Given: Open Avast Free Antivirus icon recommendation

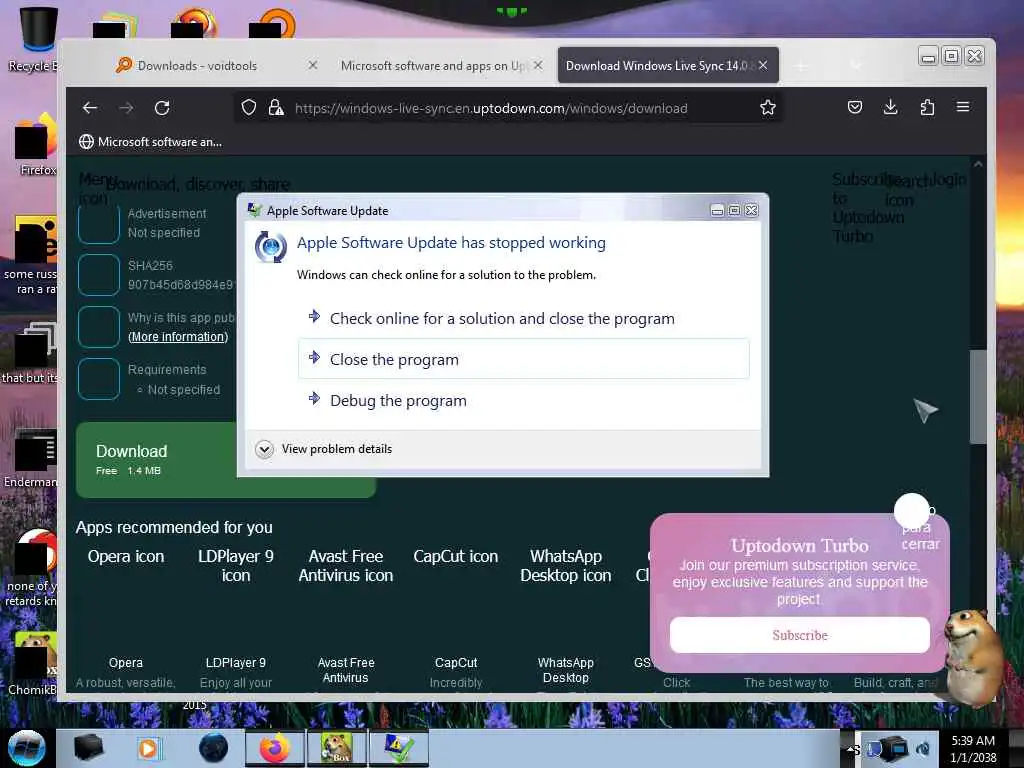Looking at the screenshot, I should 345,566.
